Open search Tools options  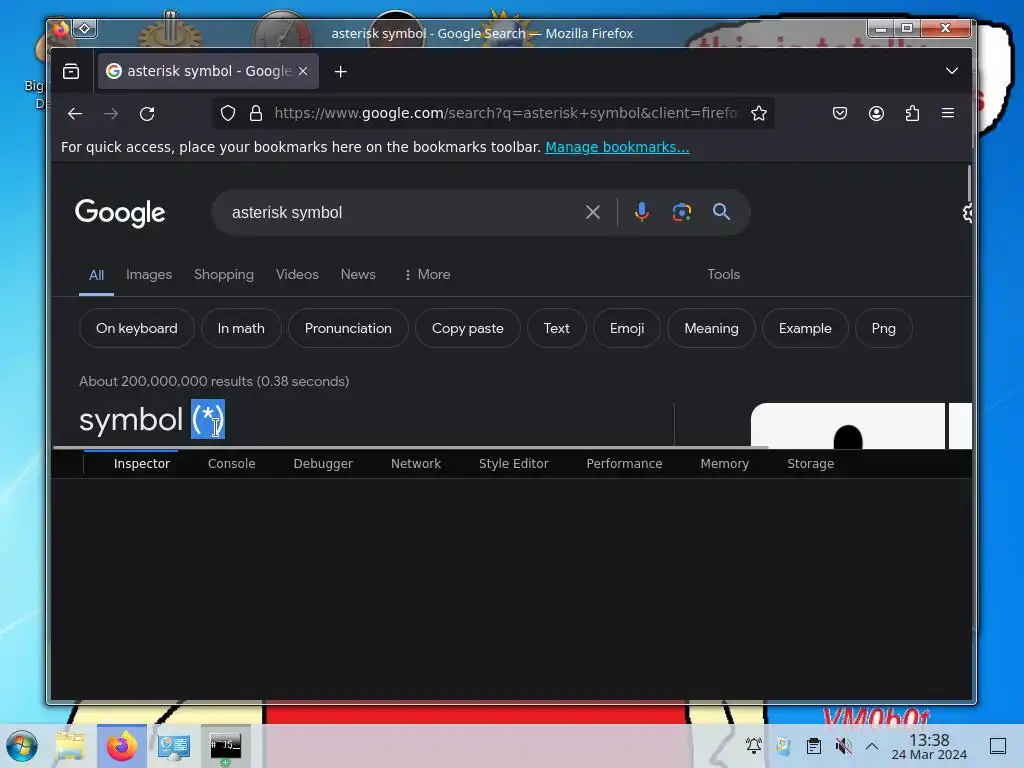coord(724,274)
